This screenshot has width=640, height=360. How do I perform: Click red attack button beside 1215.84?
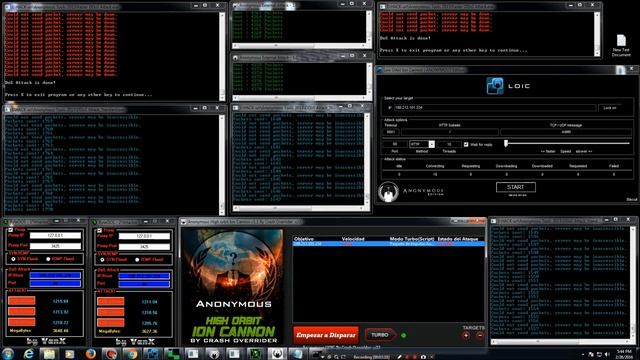(22, 301)
